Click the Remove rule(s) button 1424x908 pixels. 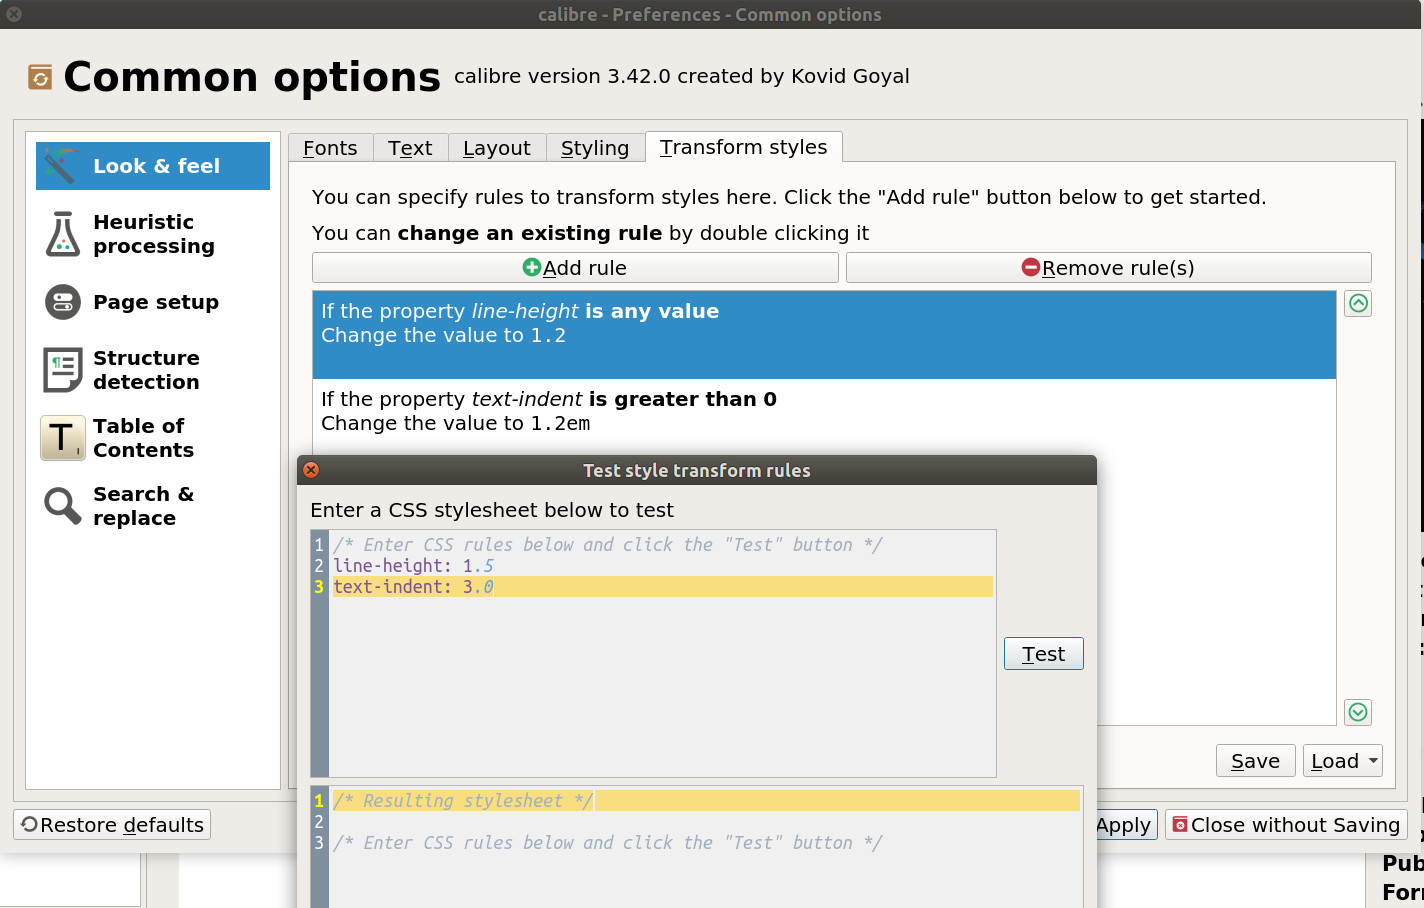(x=1108, y=268)
